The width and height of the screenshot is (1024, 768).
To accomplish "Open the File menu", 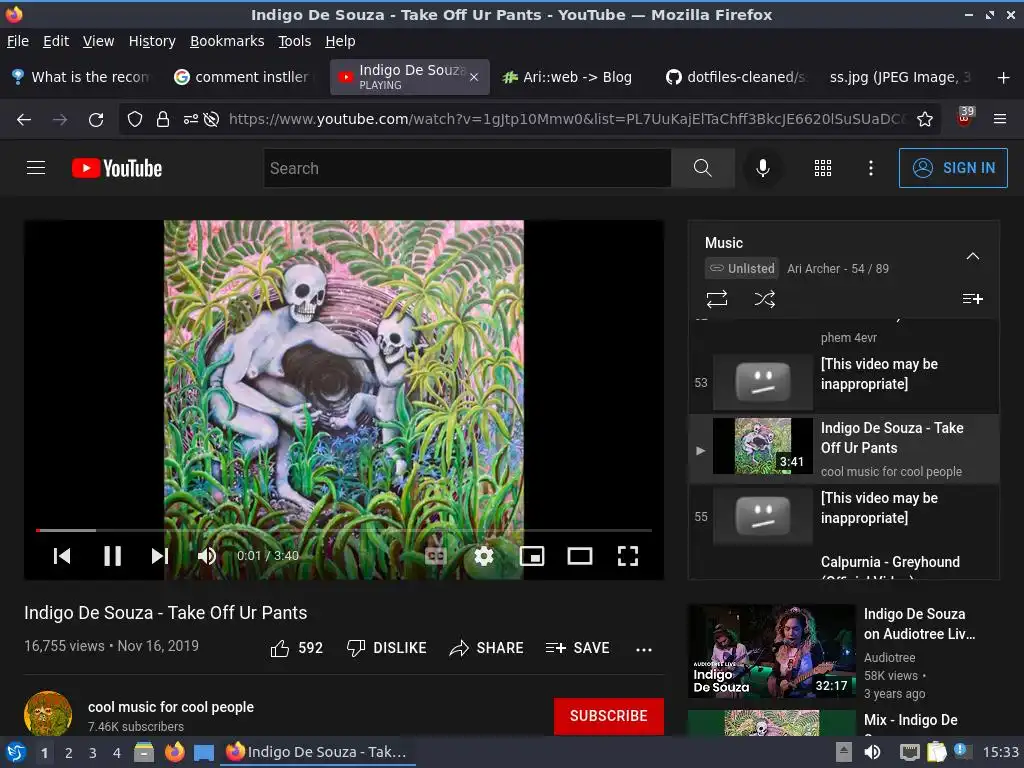I will coord(18,41).
